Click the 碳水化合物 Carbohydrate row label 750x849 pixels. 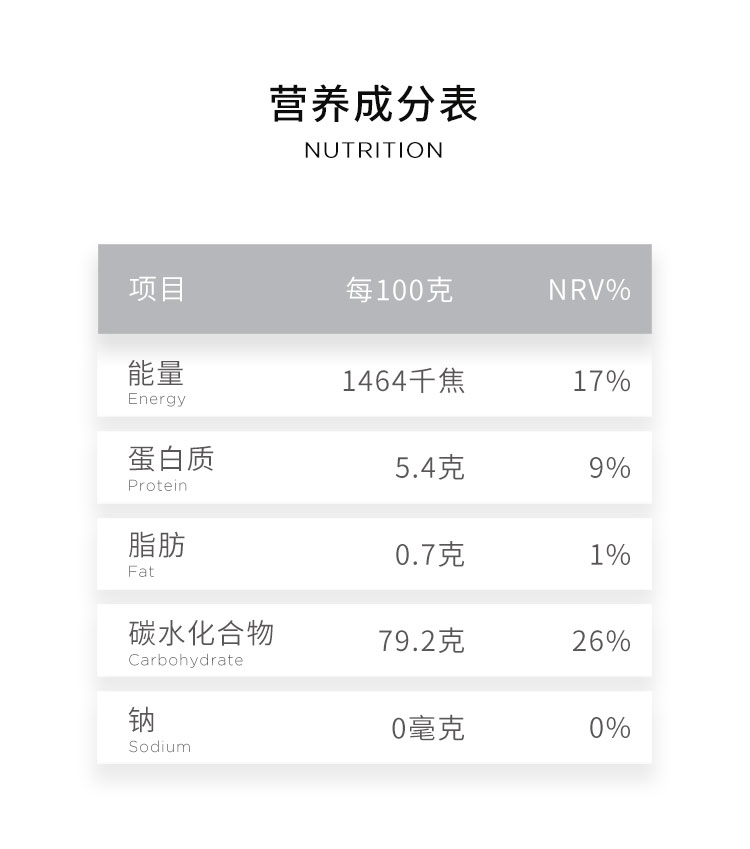click(201, 642)
